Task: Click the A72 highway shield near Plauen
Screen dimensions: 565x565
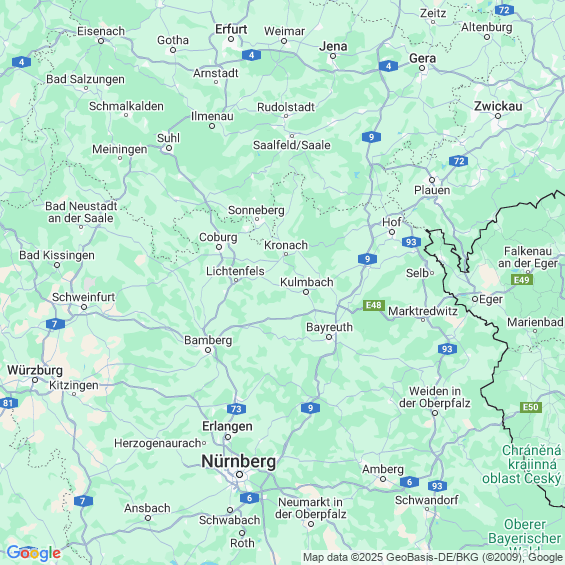Action: 458,161
